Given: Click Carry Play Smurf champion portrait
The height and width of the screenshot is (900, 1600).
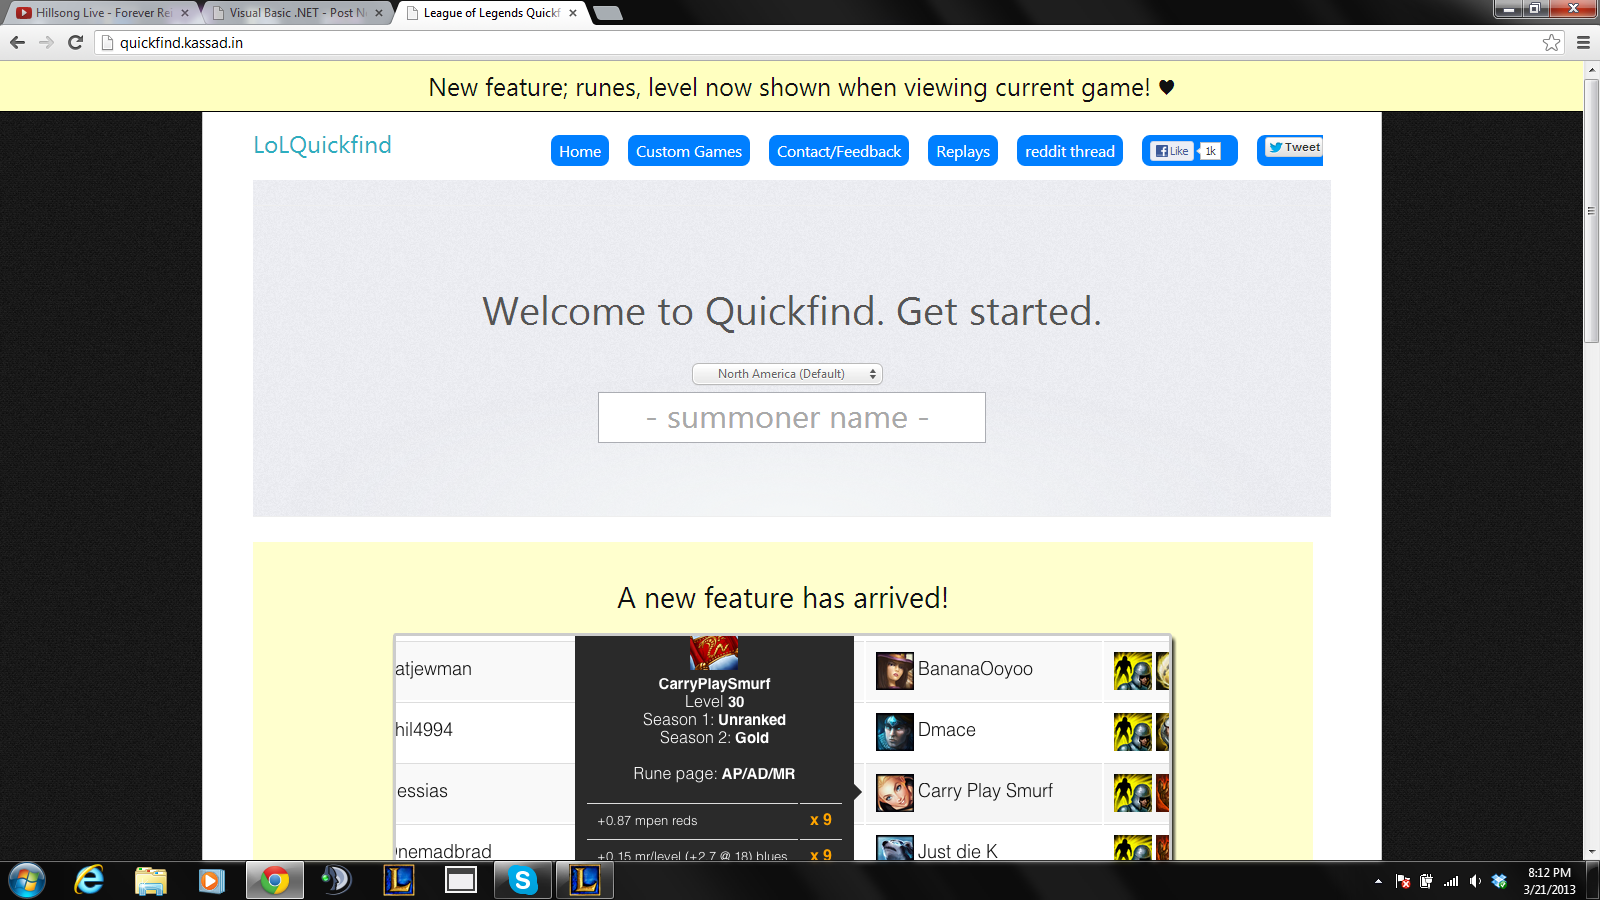Looking at the screenshot, I should pos(895,792).
